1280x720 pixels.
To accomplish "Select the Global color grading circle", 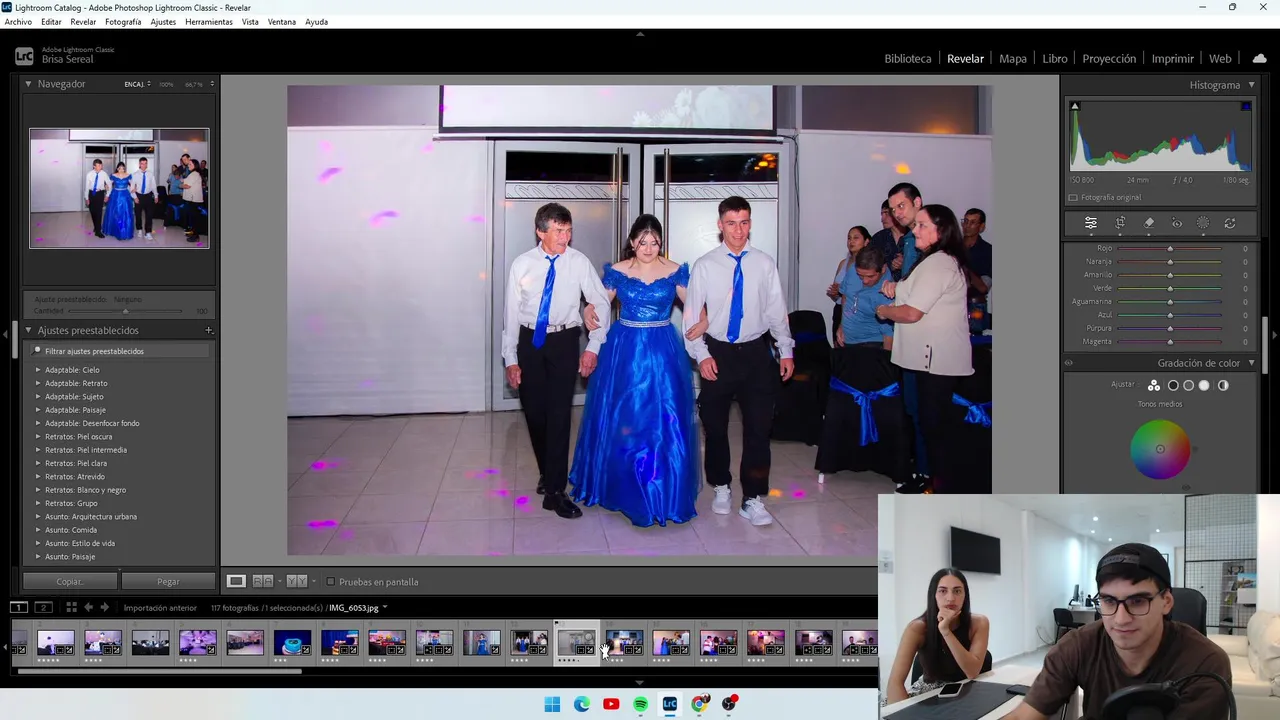I will point(1223,385).
